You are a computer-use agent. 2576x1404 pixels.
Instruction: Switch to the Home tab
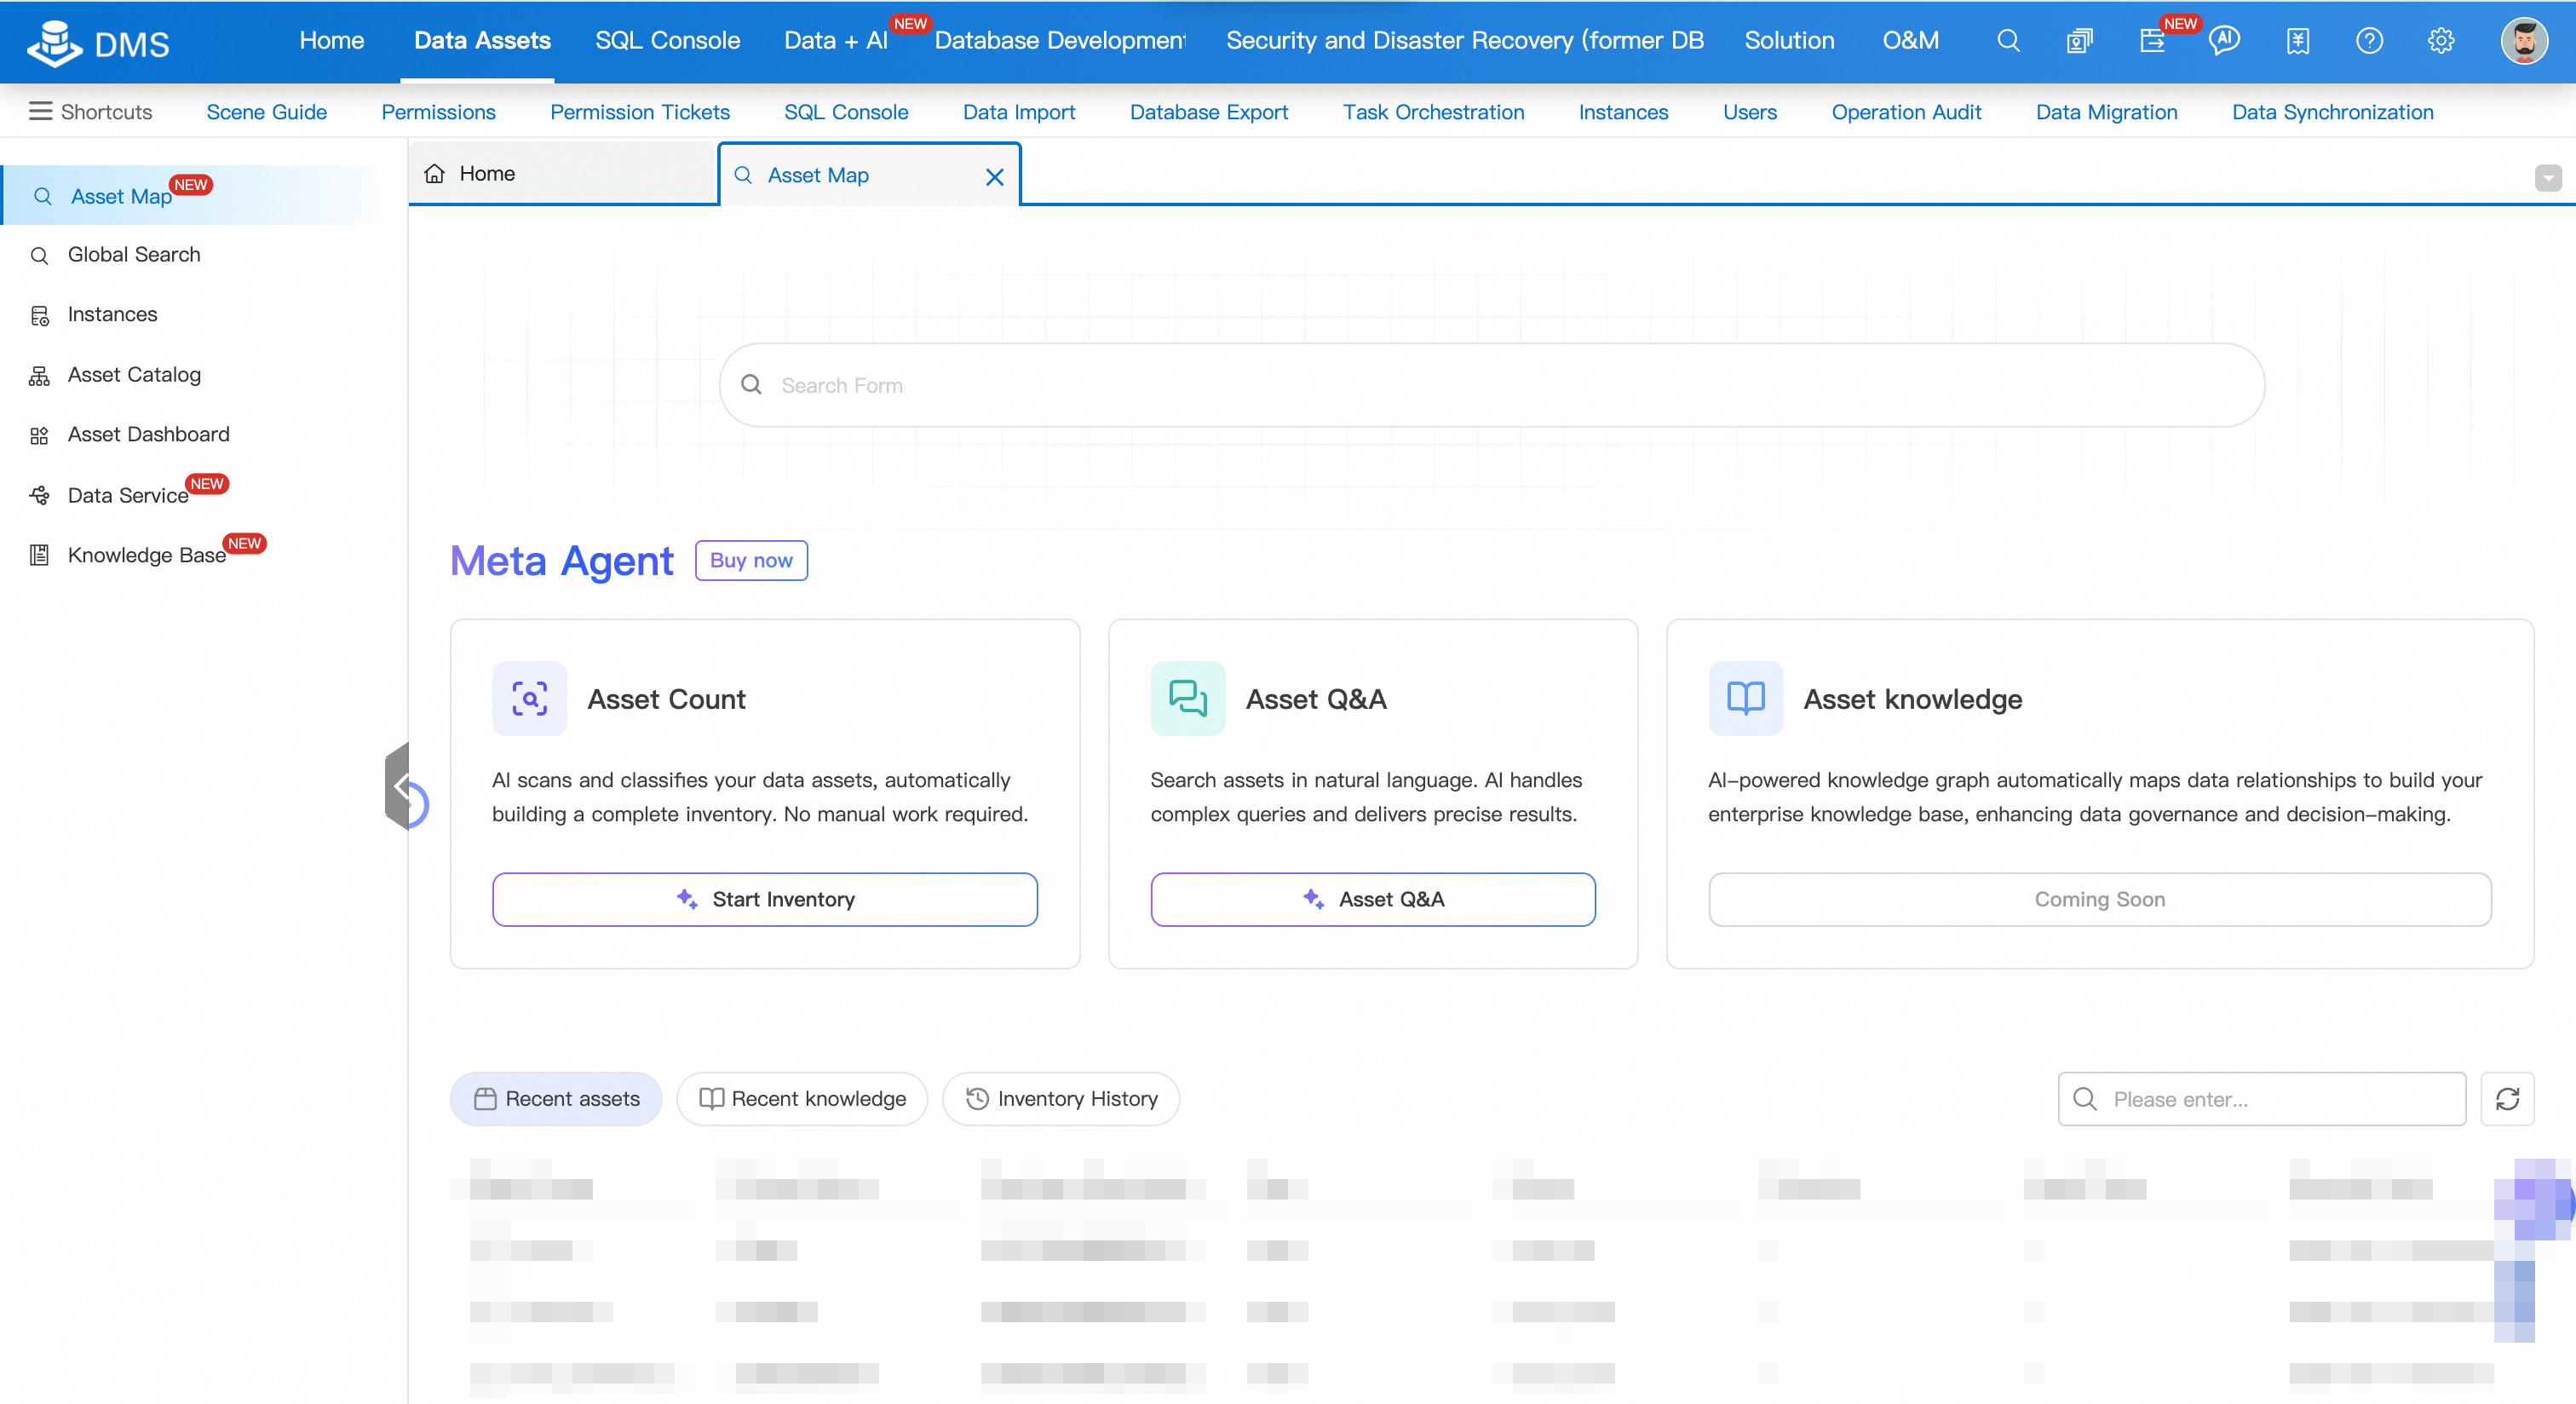click(x=487, y=174)
